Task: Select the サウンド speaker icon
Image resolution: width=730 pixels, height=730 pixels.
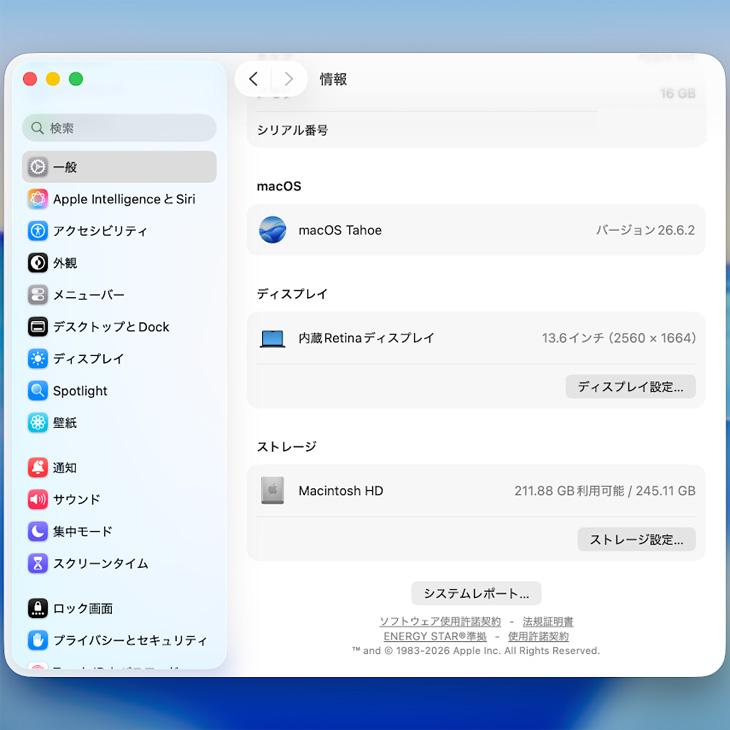Action: click(38, 500)
